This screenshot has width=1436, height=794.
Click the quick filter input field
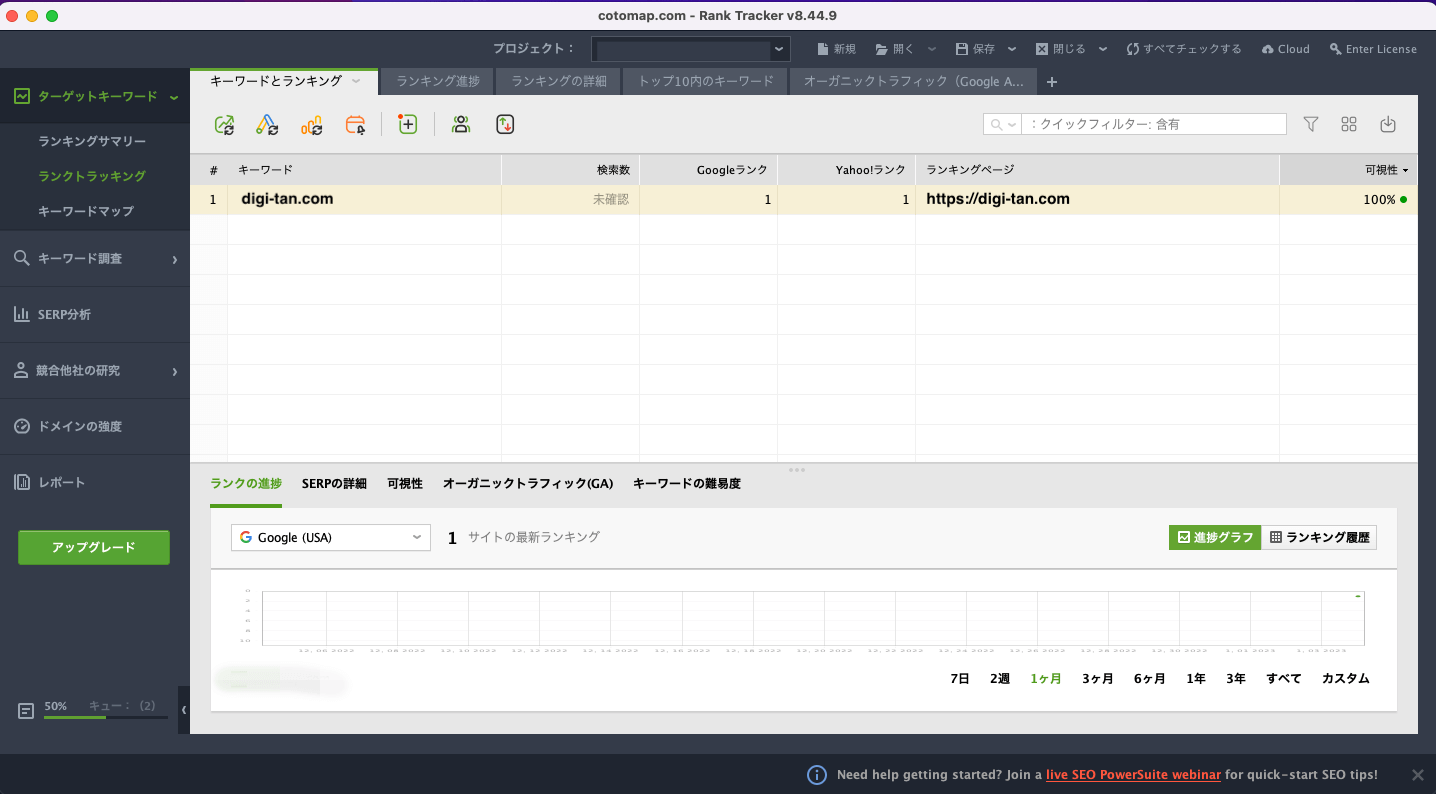[x=1155, y=124]
